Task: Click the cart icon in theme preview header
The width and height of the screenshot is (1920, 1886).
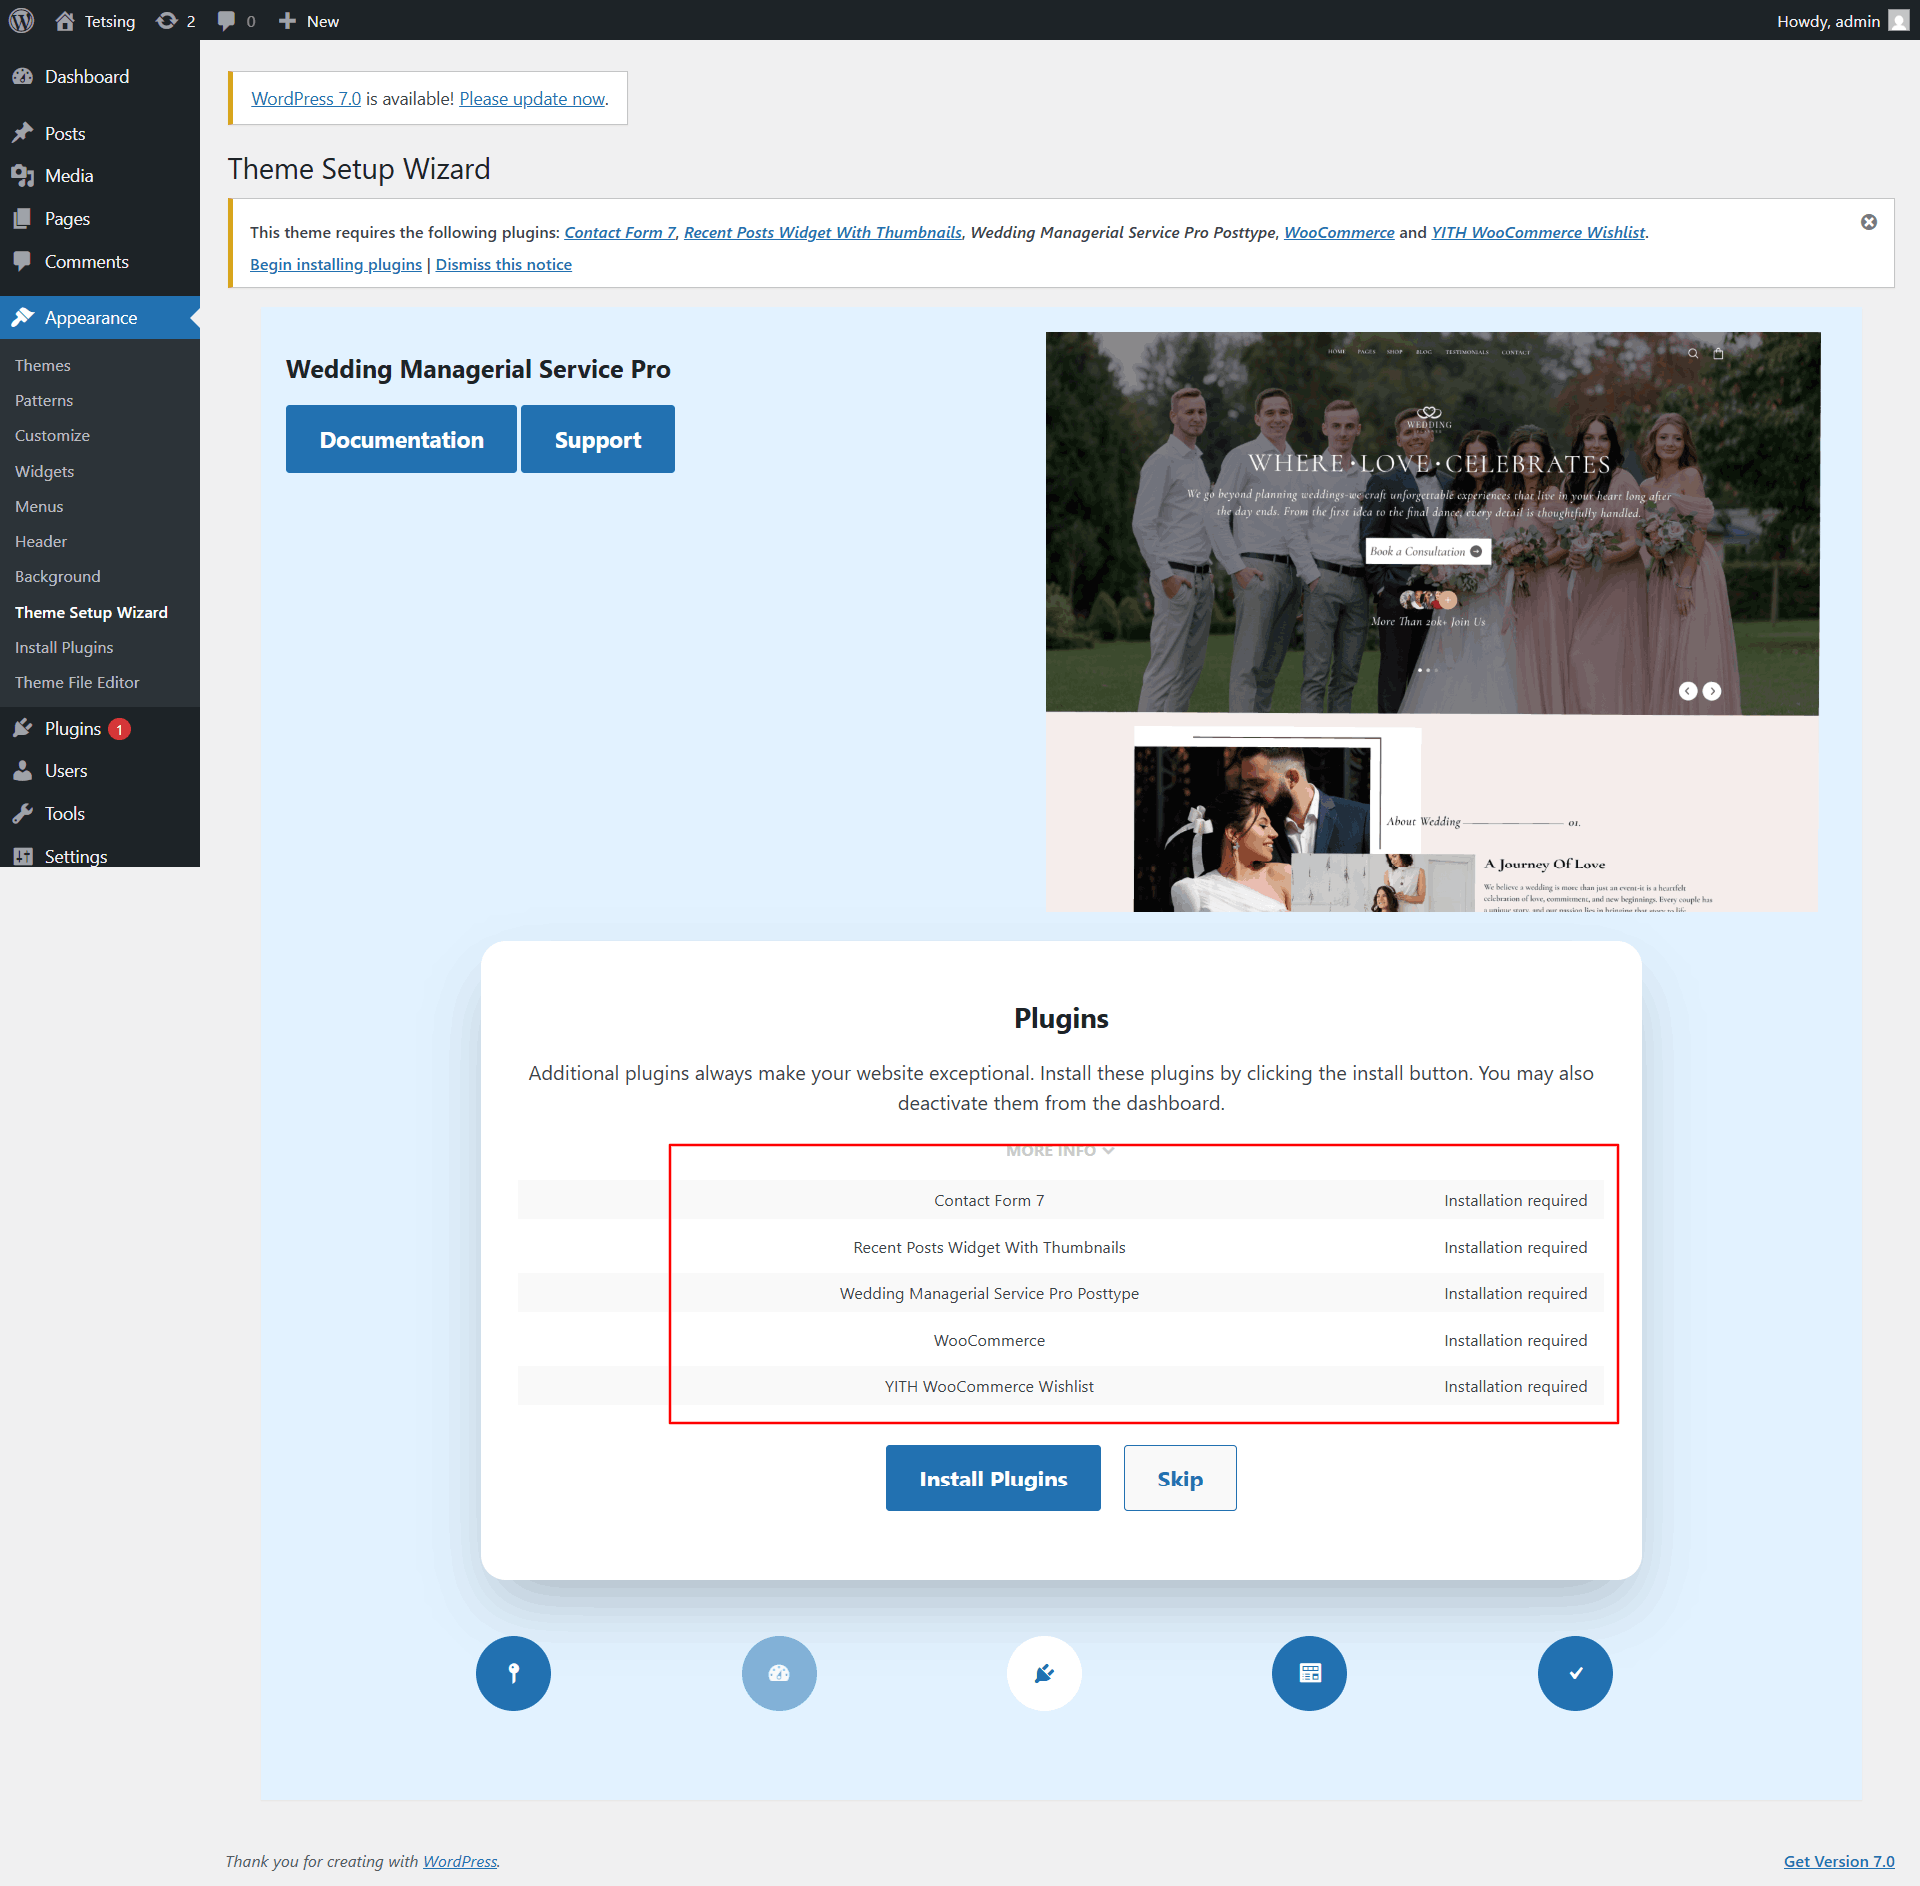Action: point(1718,353)
